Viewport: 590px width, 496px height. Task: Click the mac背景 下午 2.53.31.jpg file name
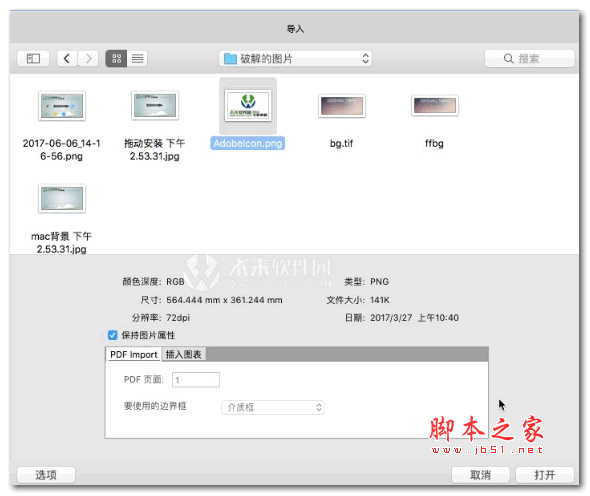tap(62, 243)
